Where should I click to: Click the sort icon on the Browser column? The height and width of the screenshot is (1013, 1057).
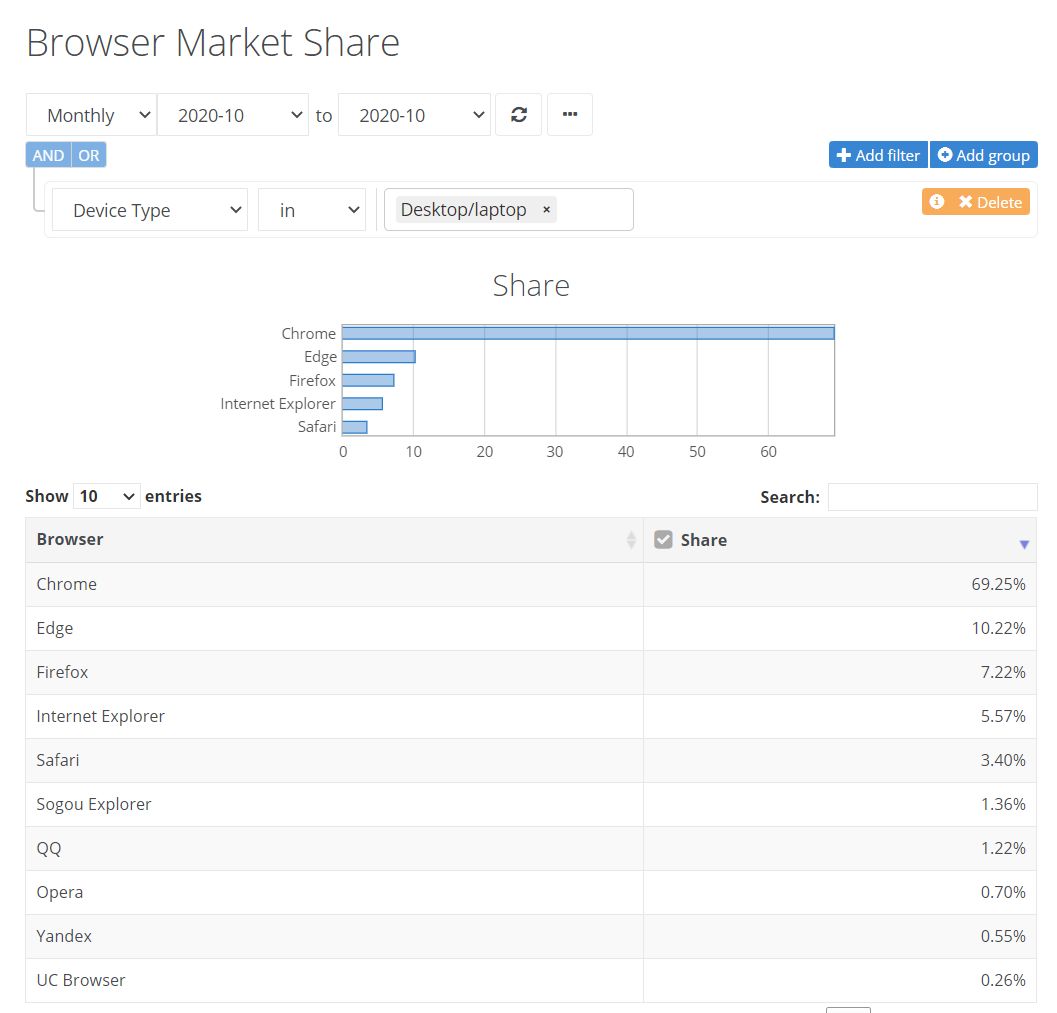(630, 539)
